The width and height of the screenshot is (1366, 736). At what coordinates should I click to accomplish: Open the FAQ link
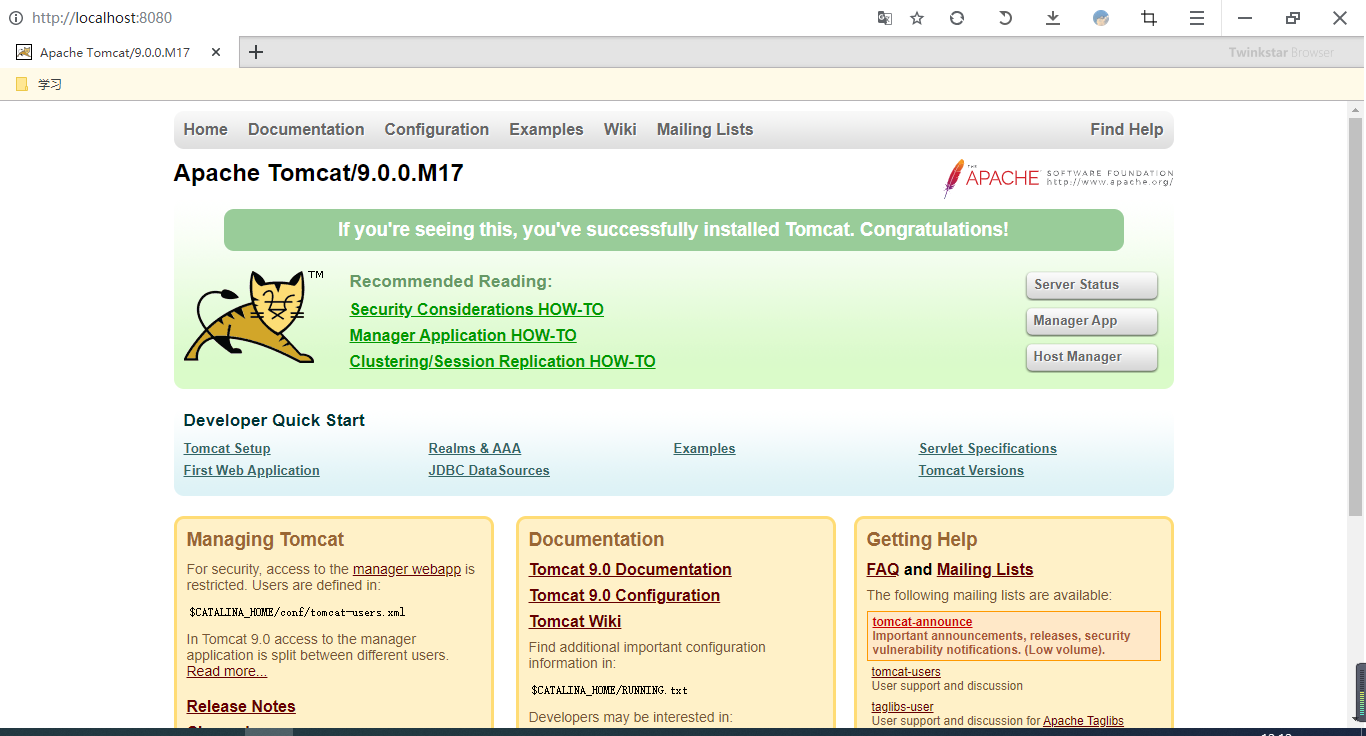click(x=883, y=569)
